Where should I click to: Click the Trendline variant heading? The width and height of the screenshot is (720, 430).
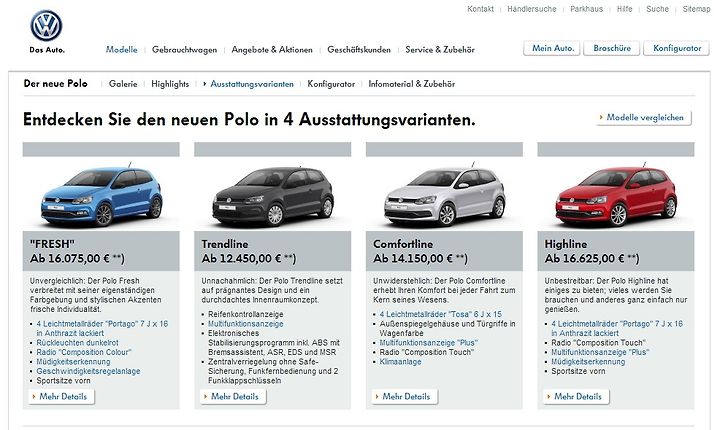225,244
